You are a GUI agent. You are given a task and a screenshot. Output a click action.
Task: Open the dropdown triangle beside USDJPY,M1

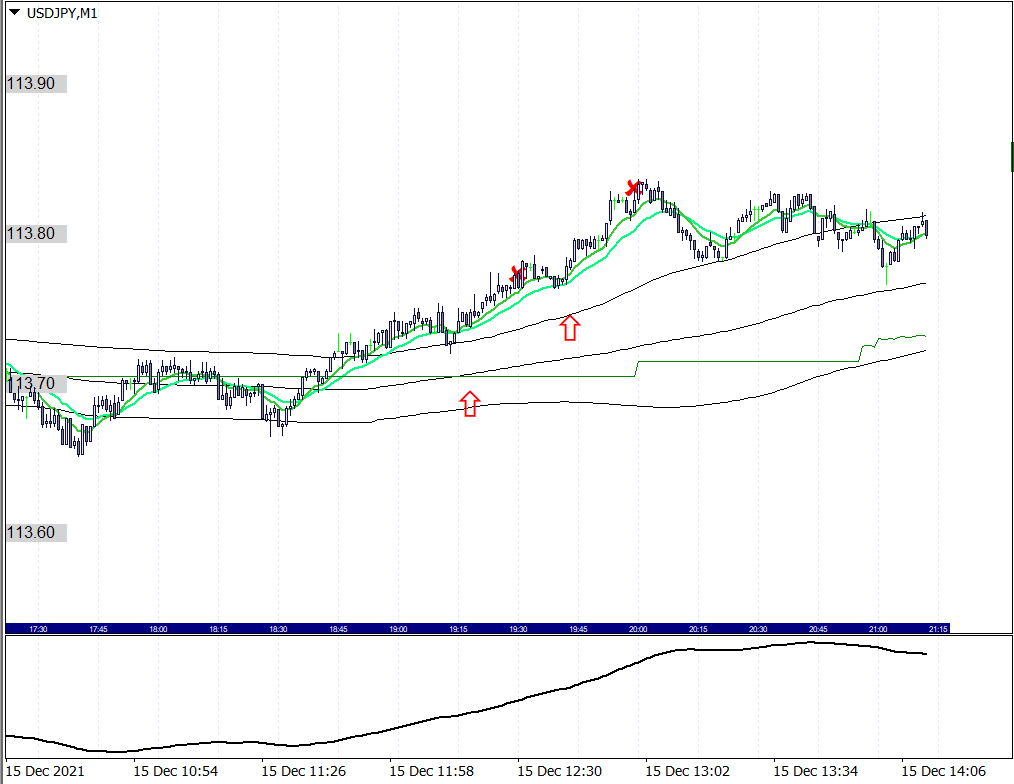point(15,13)
